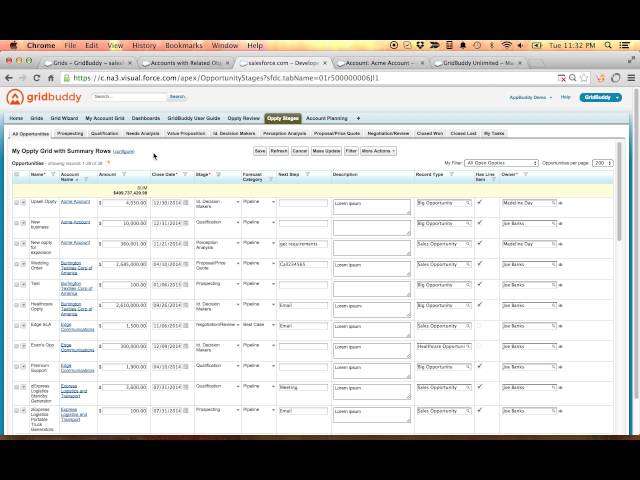Check the Test row checkbox
640x480 pixels.
tap(17, 284)
